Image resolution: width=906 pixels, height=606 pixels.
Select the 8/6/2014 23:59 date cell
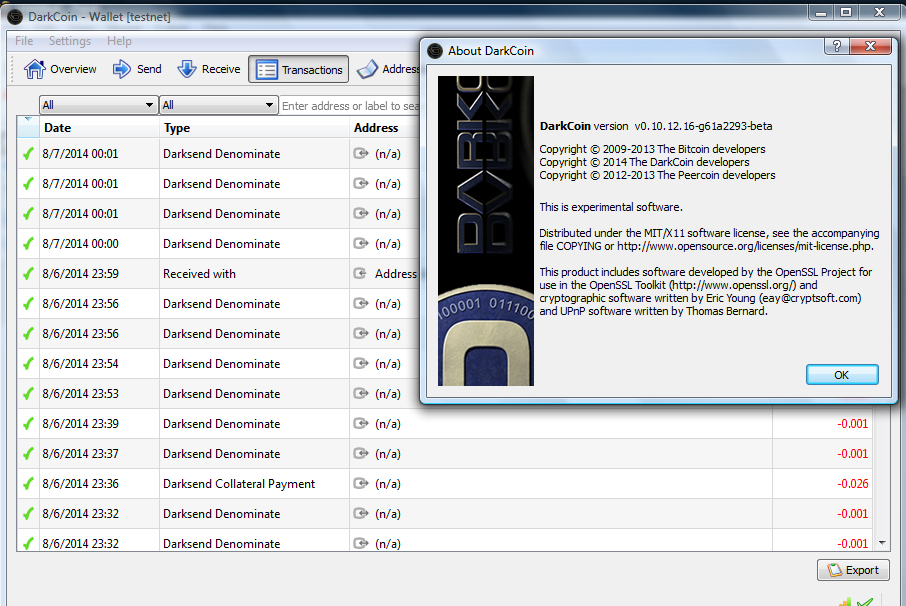pos(99,274)
